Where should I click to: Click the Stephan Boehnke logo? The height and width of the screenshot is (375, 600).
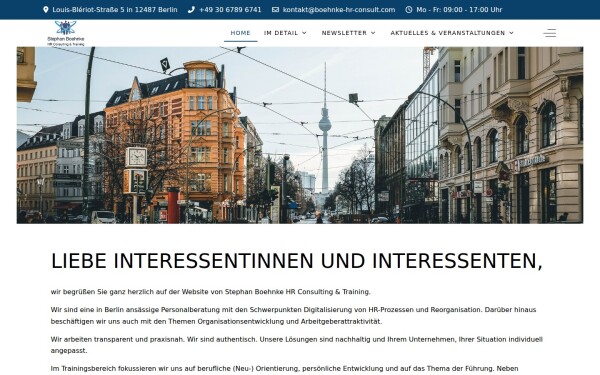65,34
